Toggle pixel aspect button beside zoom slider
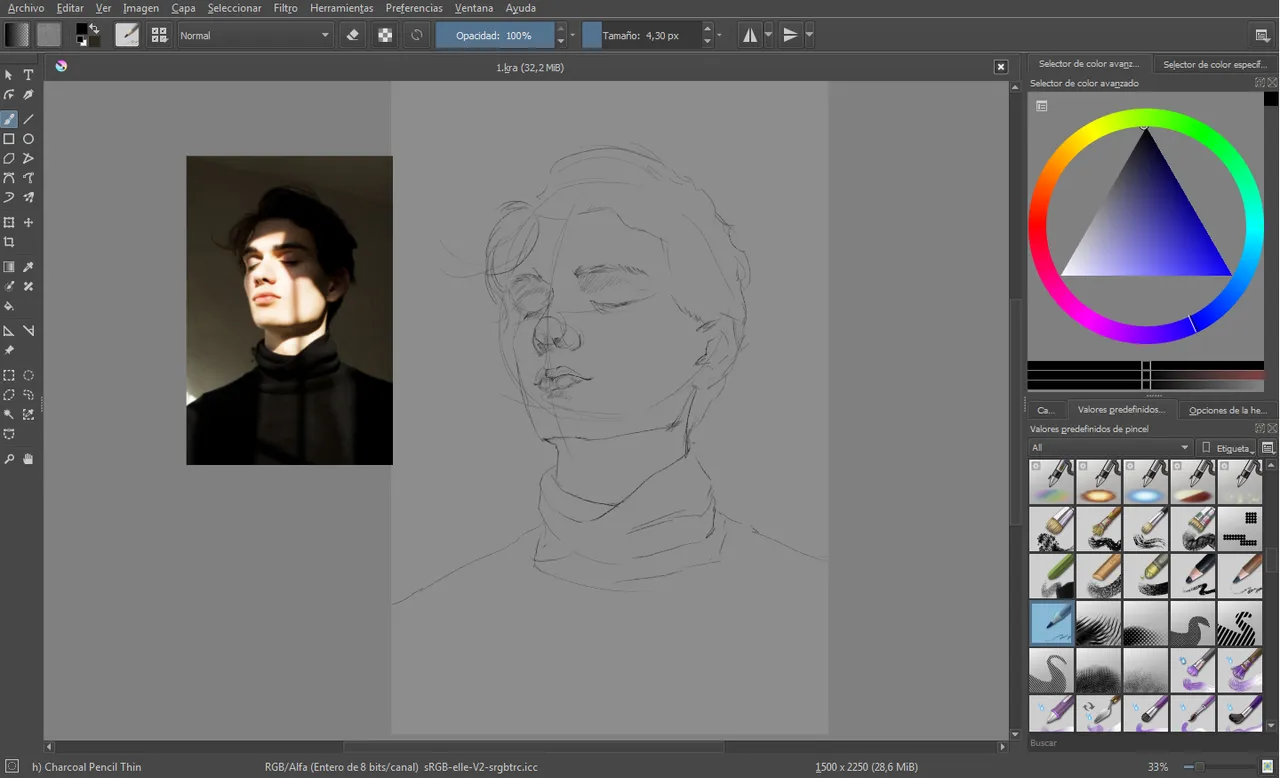Viewport: 1280px width, 778px height. coord(1267,767)
